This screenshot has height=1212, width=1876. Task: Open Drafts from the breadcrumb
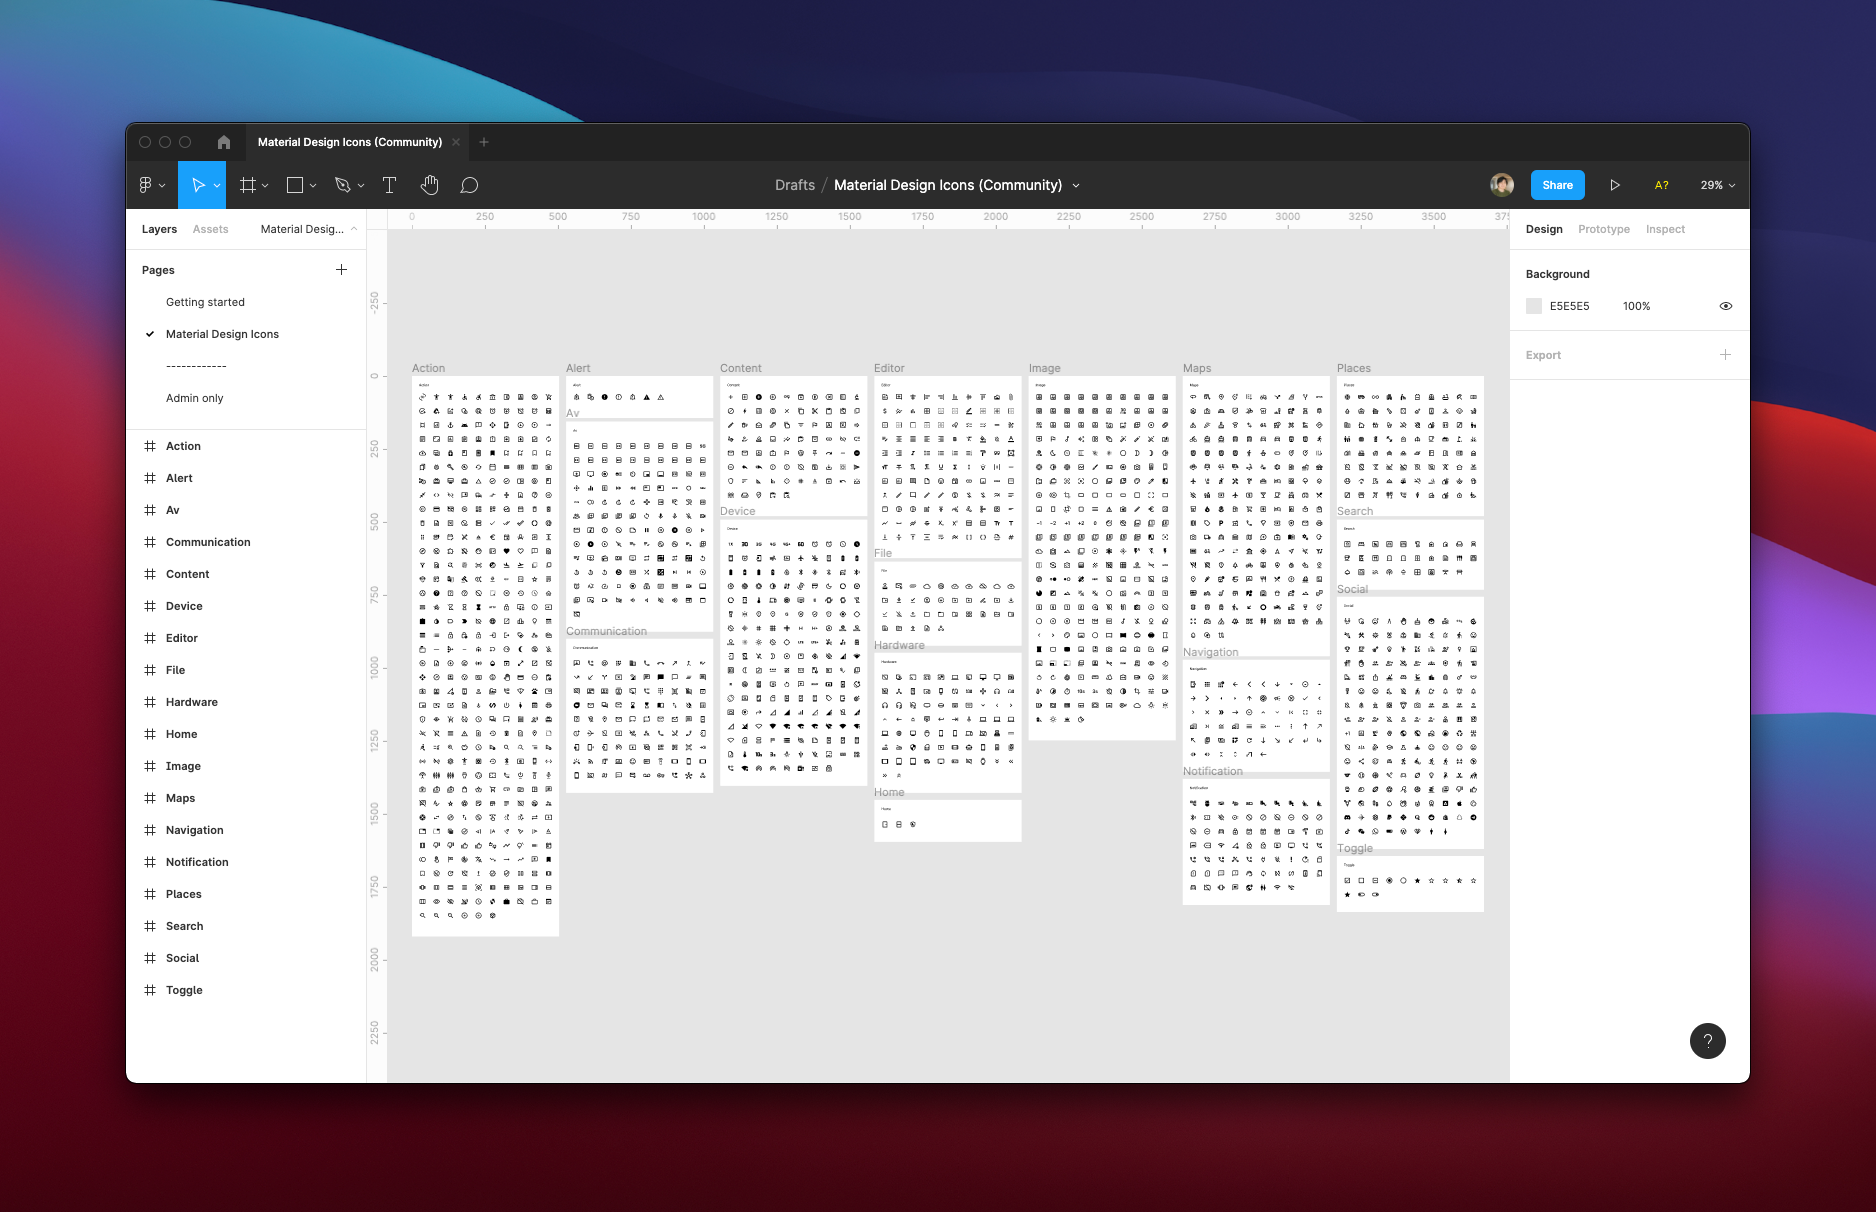(793, 185)
